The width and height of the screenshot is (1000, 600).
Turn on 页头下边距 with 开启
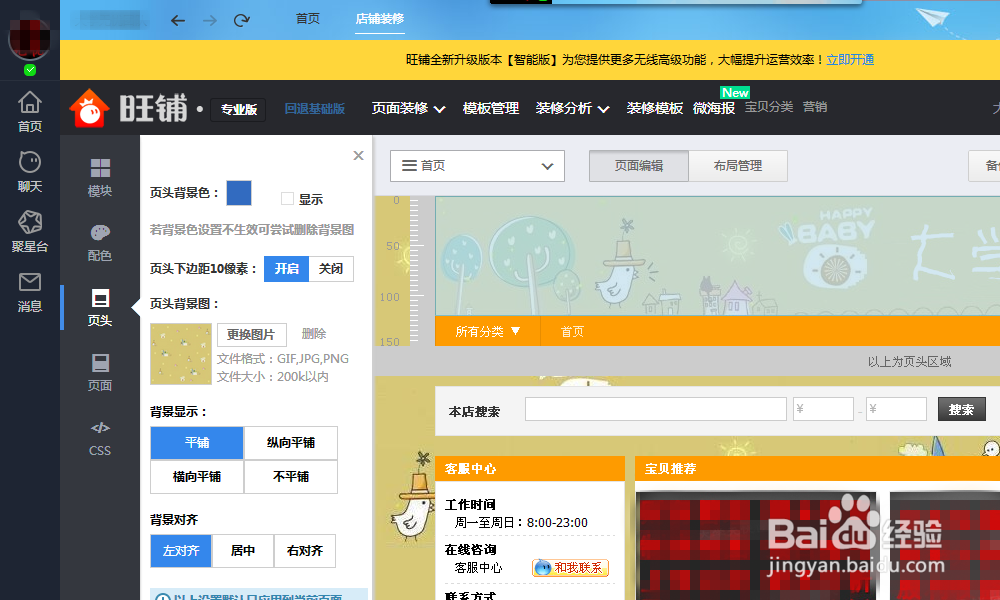tap(286, 269)
